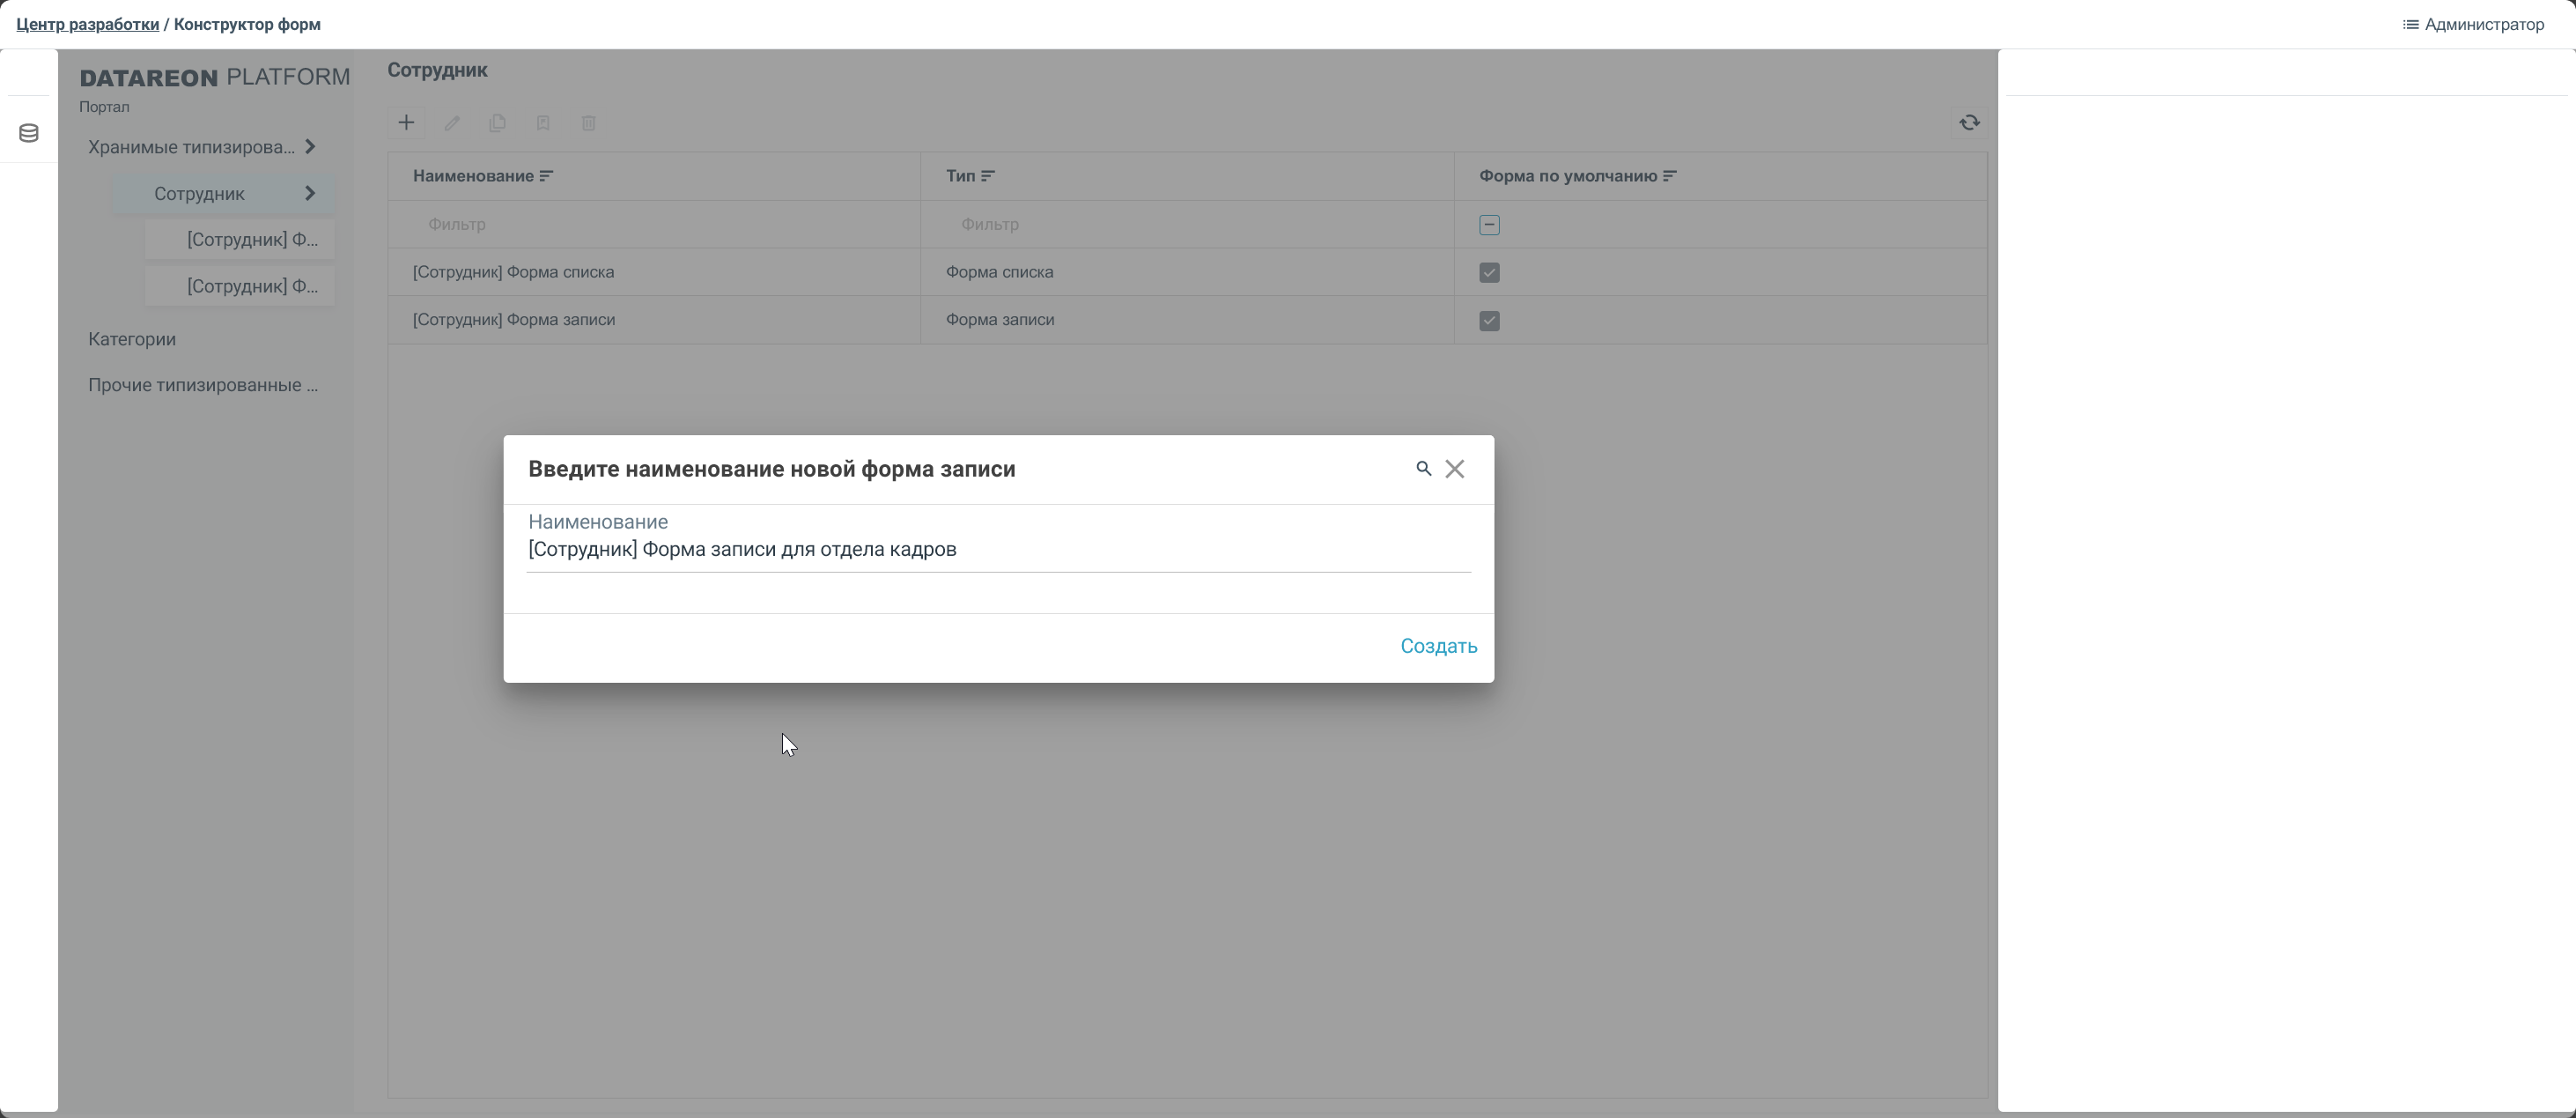
Task: Click the Создать button
Action: (1438, 646)
